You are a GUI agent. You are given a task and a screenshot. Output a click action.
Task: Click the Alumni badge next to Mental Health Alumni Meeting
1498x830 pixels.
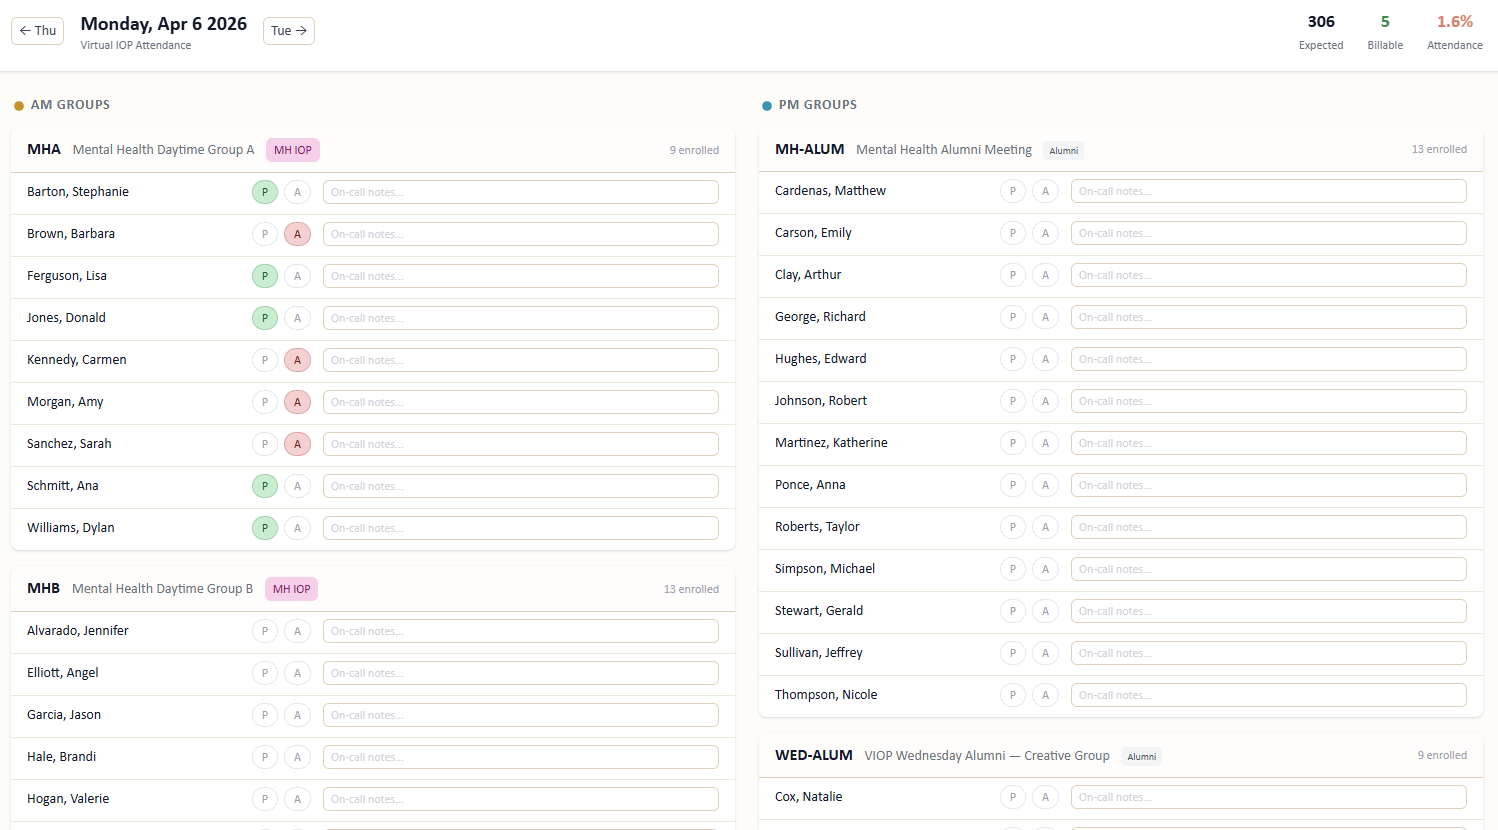[1063, 150]
